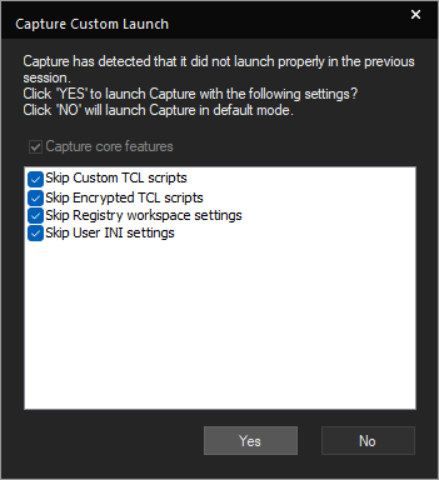439x480 pixels.
Task: Click the "Click 'NO' will launch" instruction line
Action: click(158, 110)
